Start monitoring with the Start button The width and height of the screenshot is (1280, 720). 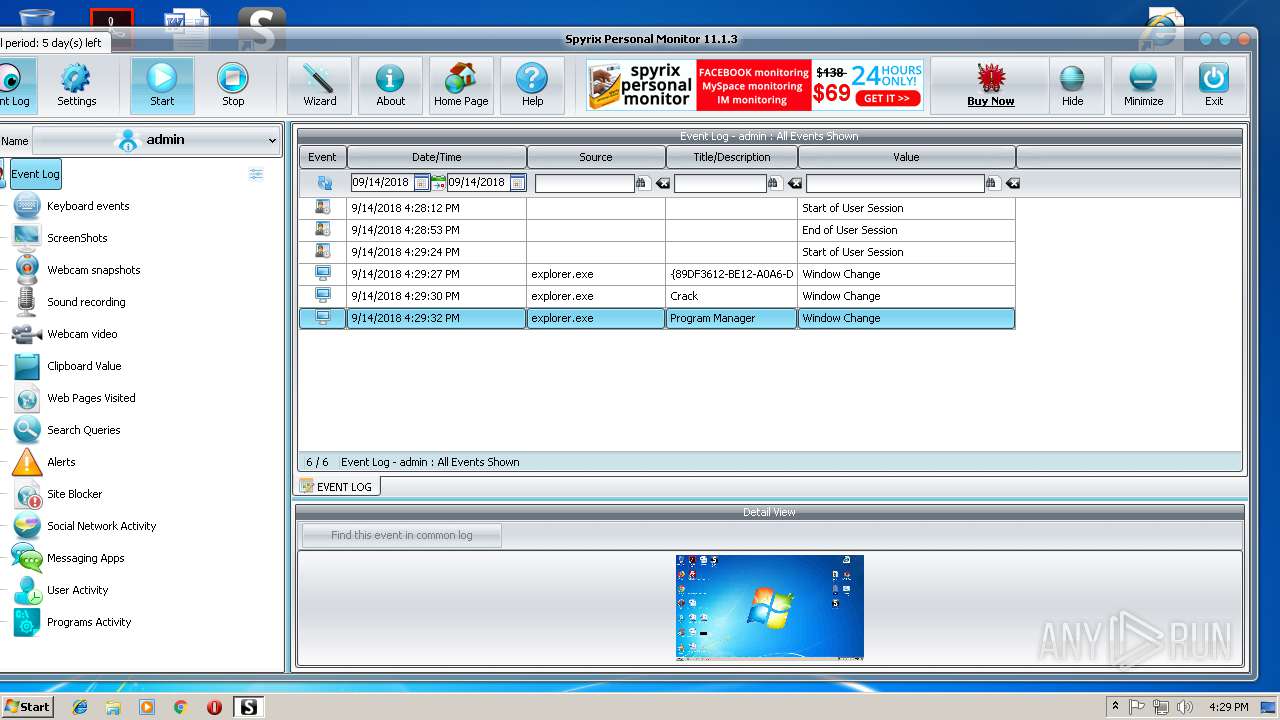162,85
